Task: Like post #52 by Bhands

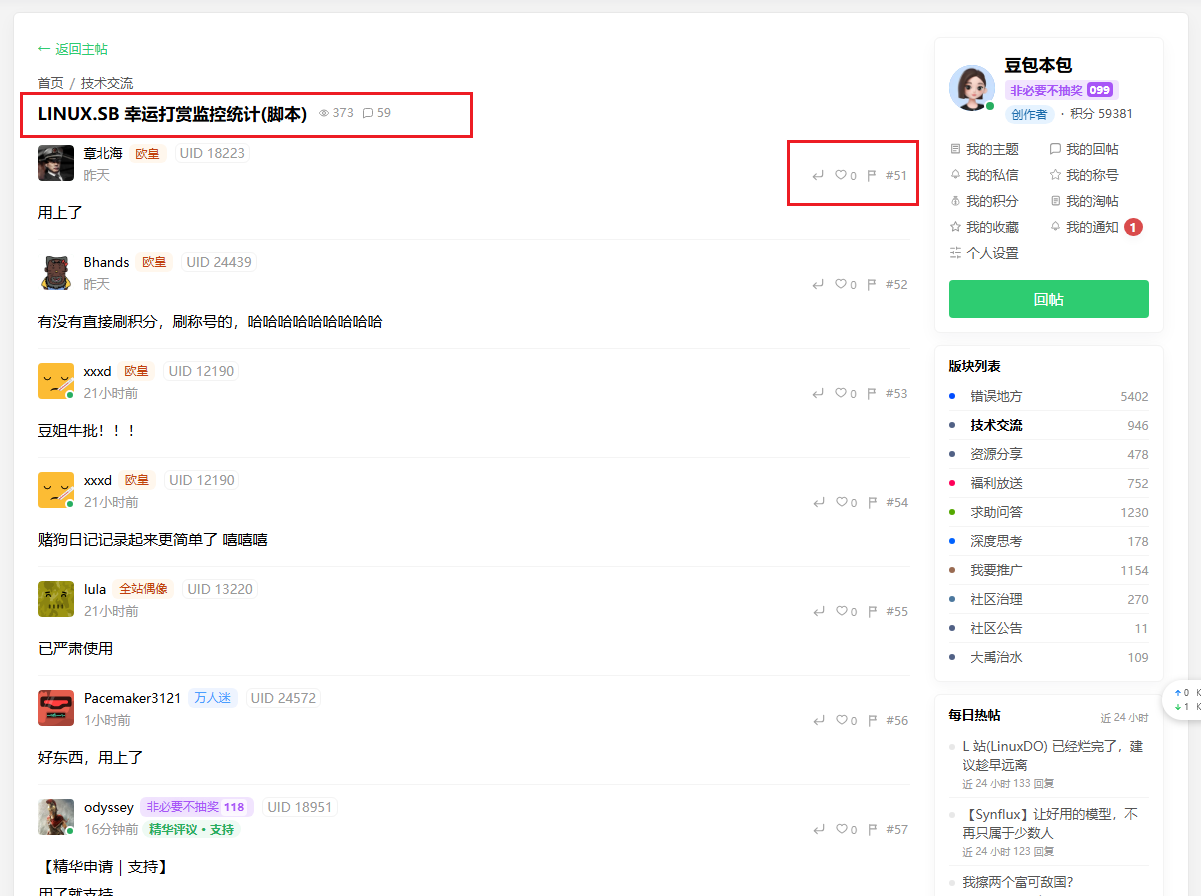Action: pos(841,285)
